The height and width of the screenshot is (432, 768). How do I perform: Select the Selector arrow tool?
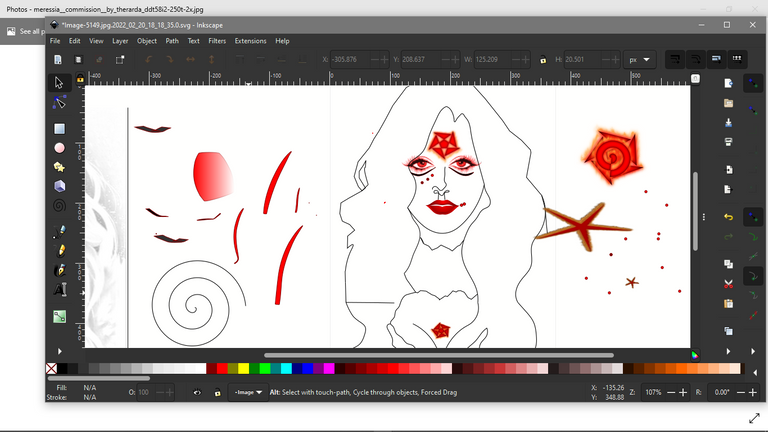(x=59, y=82)
